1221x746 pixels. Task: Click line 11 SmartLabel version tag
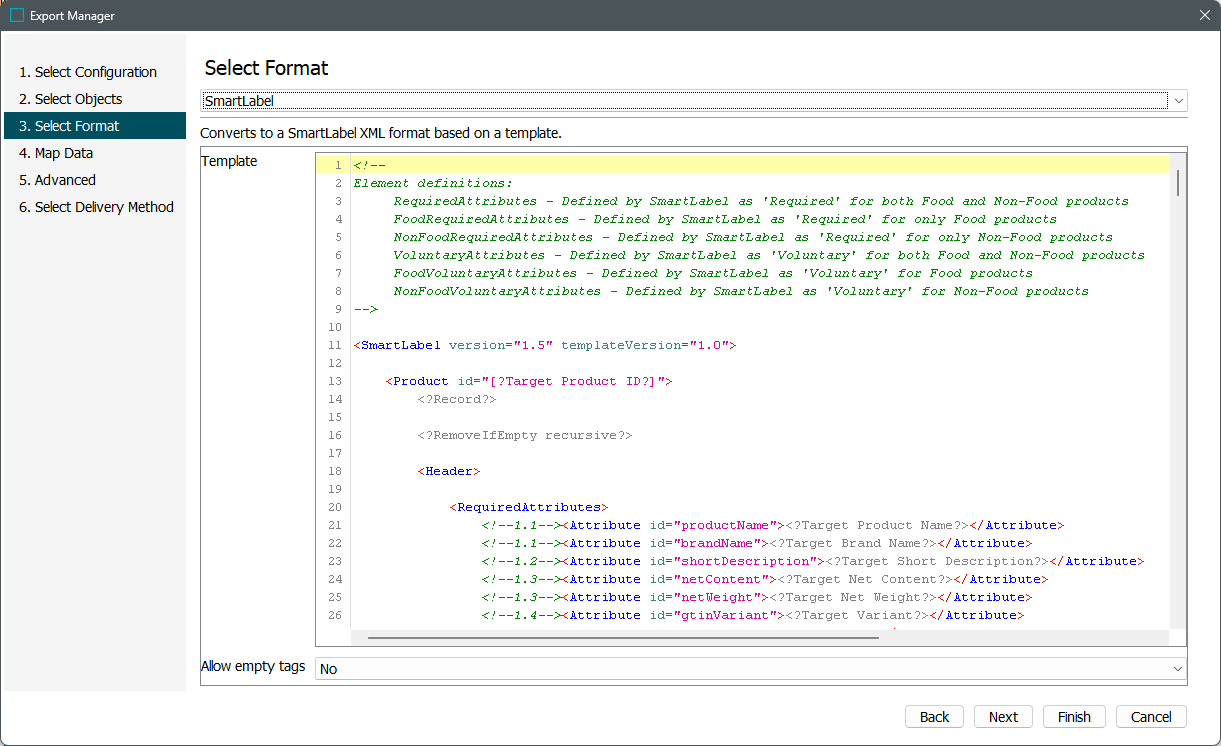545,345
